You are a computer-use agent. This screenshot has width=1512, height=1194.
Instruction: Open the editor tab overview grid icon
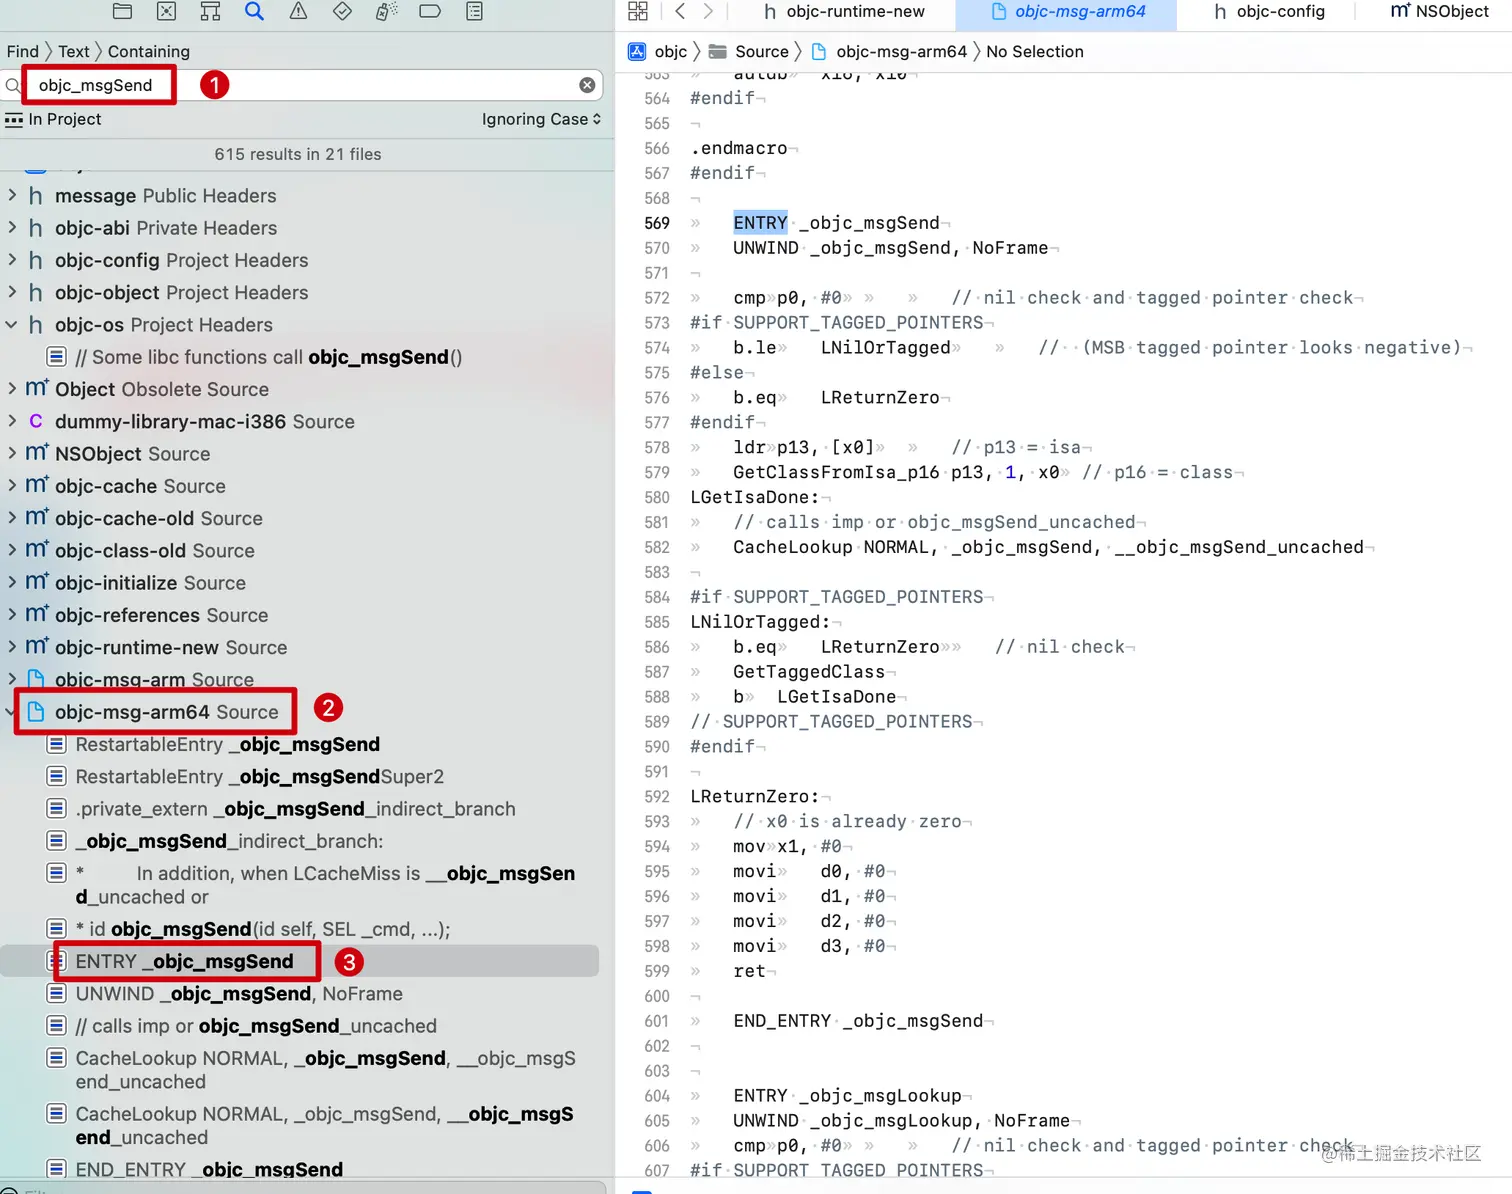[639, 11]
